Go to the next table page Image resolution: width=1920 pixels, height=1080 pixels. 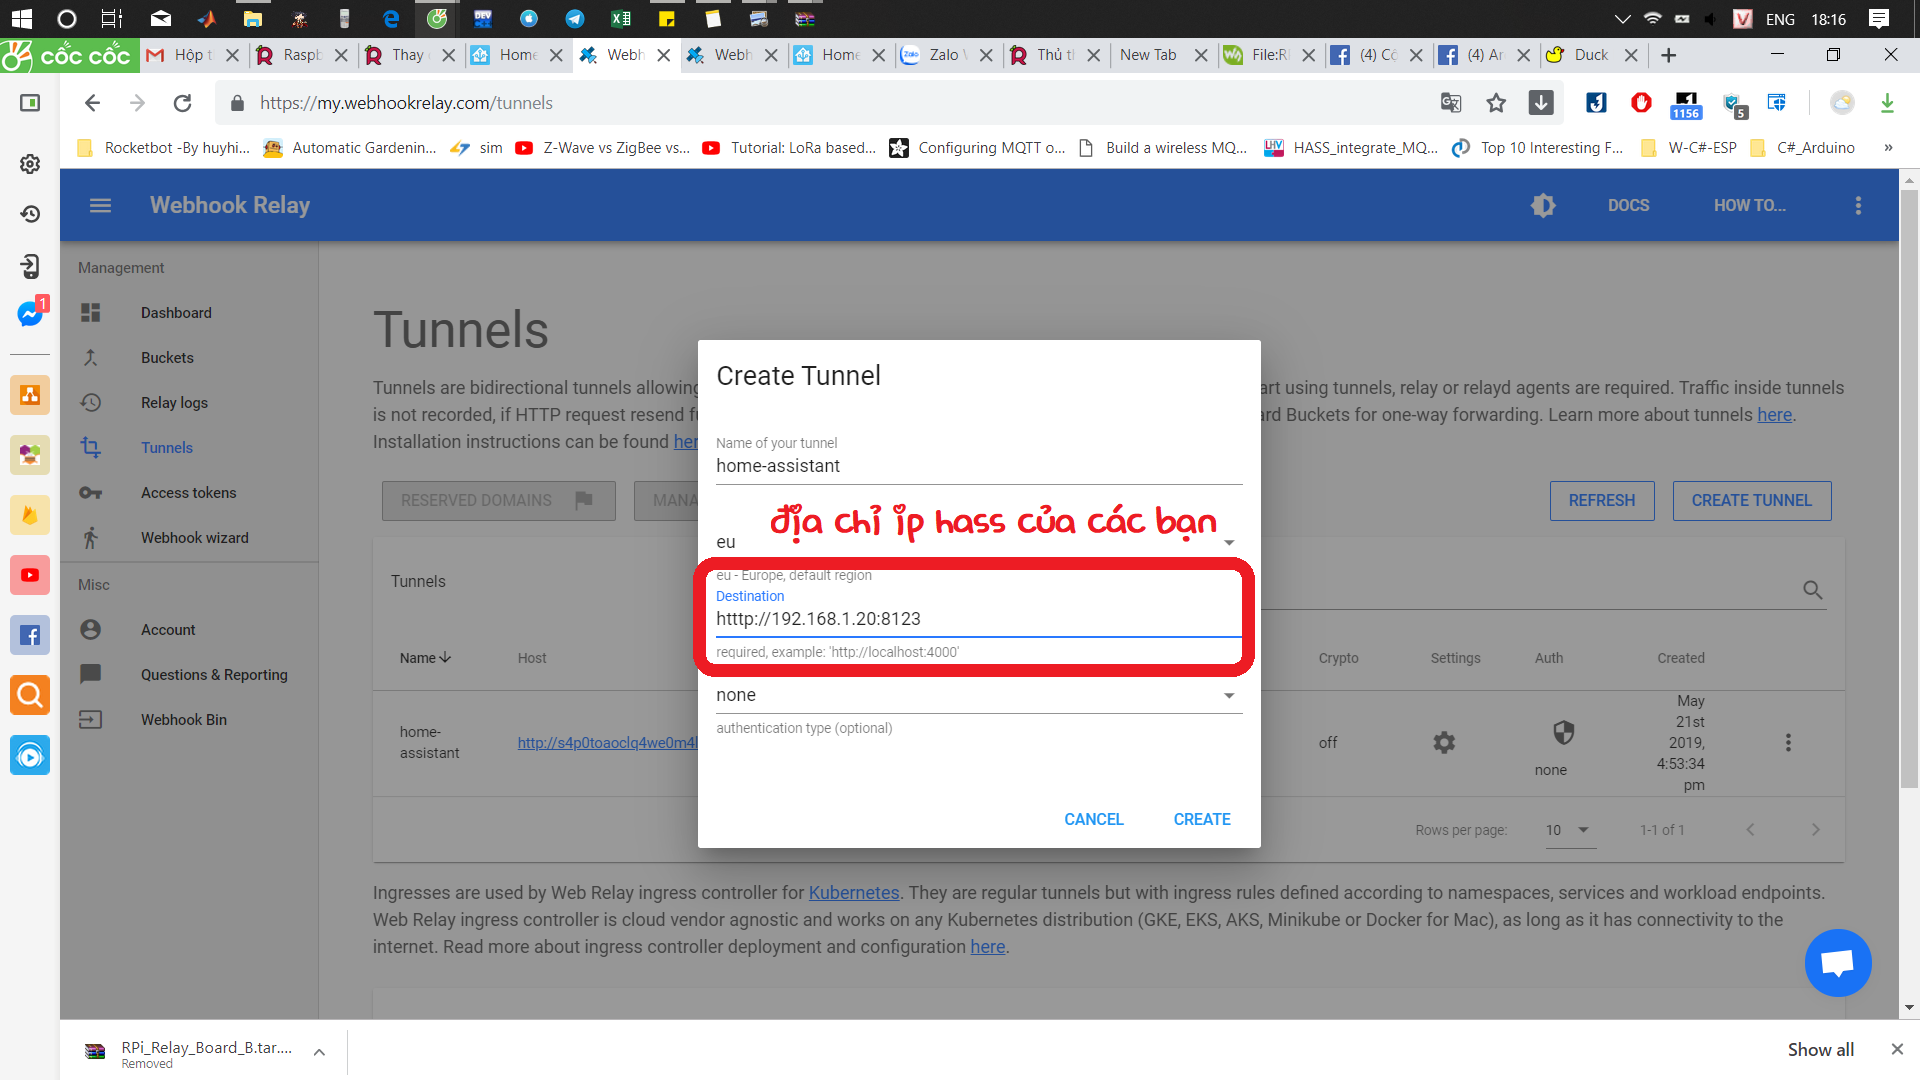coord(1815,829)
